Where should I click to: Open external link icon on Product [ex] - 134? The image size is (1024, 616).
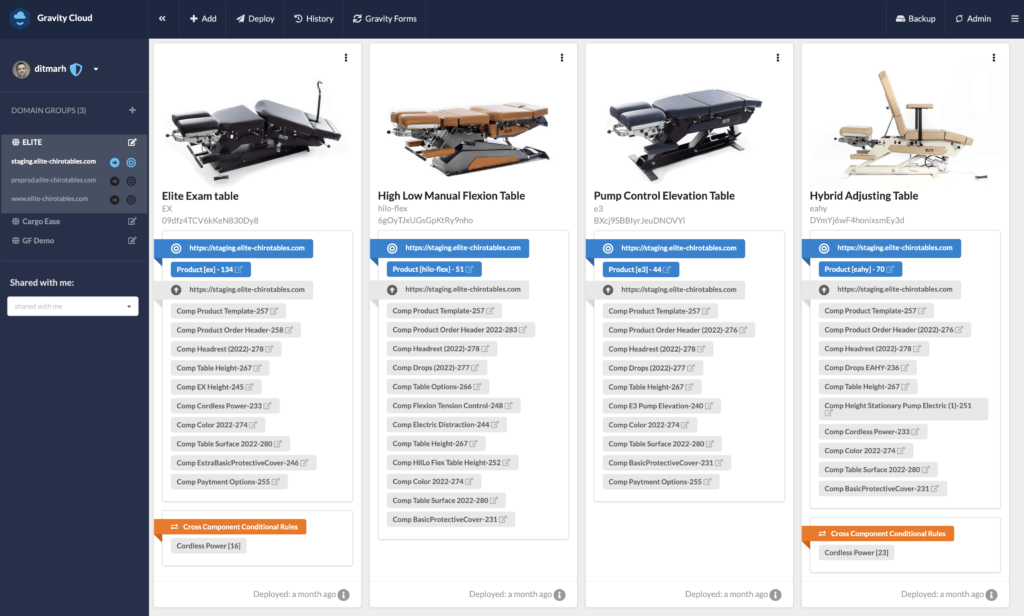239,270
